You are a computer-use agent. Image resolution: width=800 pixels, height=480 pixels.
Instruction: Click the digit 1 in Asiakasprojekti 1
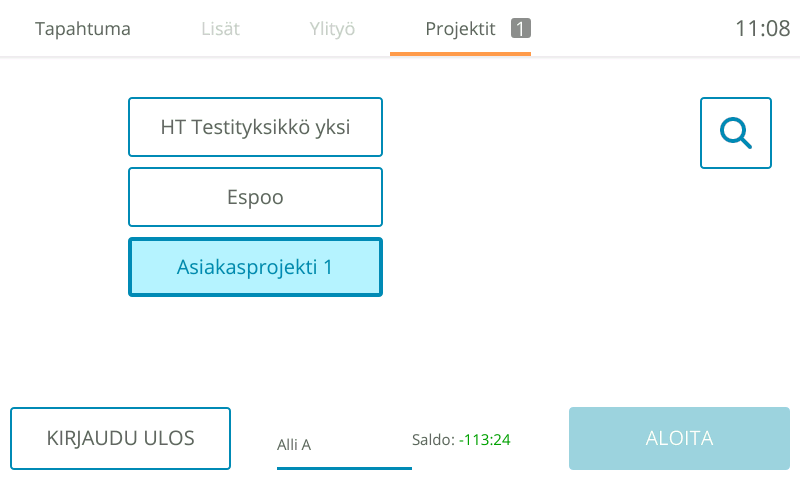pyautogui.click(x=328, y=267)
